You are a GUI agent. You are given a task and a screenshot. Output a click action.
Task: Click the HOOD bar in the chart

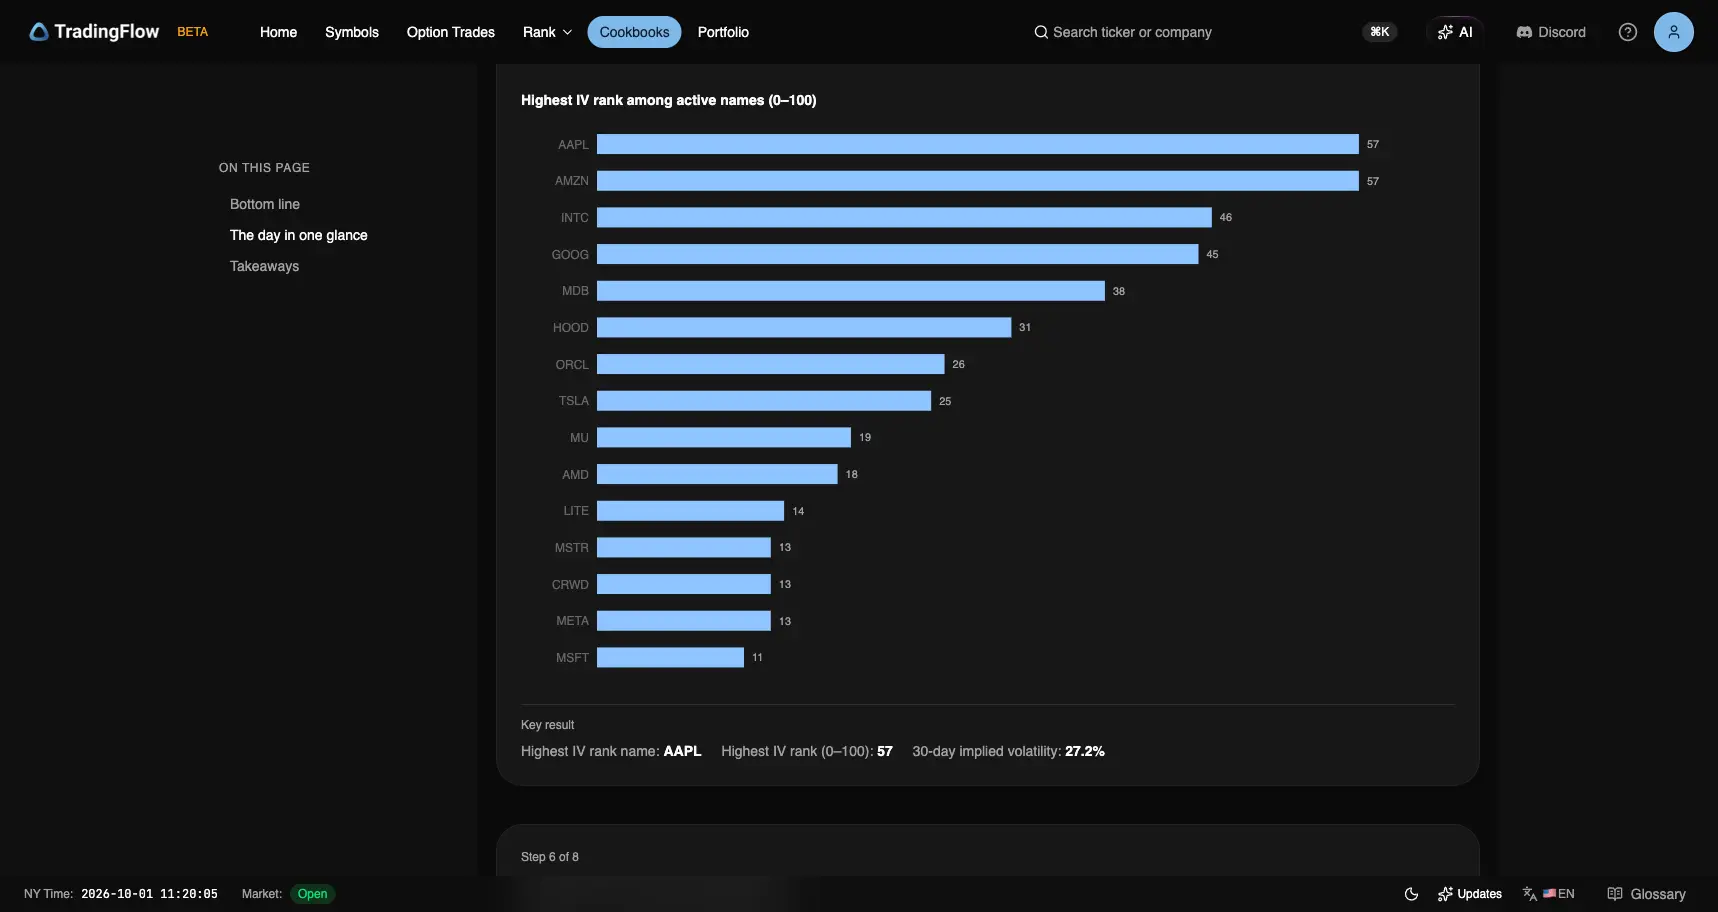pyautogui.click(x=804, y=327)
